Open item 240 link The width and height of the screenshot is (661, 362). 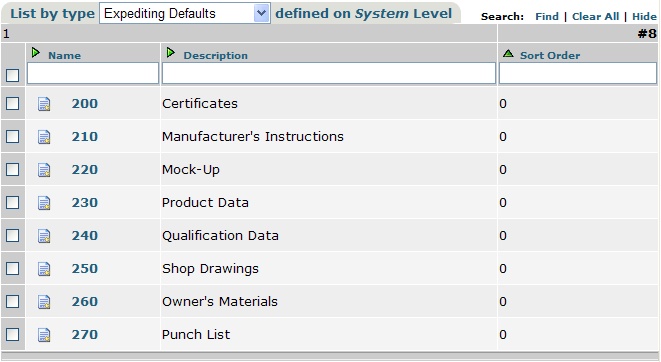pos(85,236)
